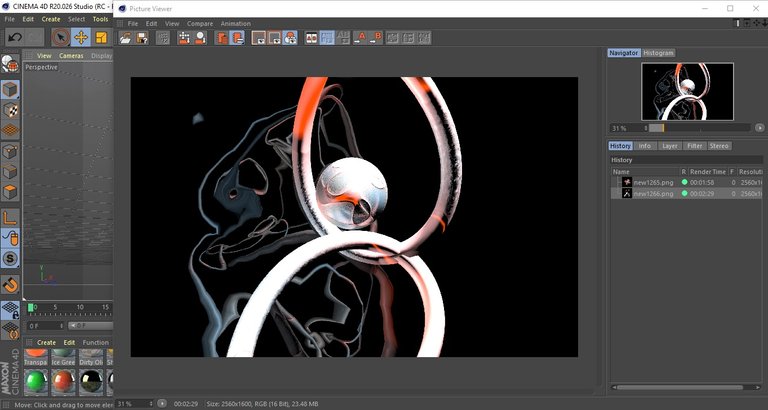Select the Workplane orange grid icon
The height and width of the screenshot is (410, 768).
click(10, 131)
